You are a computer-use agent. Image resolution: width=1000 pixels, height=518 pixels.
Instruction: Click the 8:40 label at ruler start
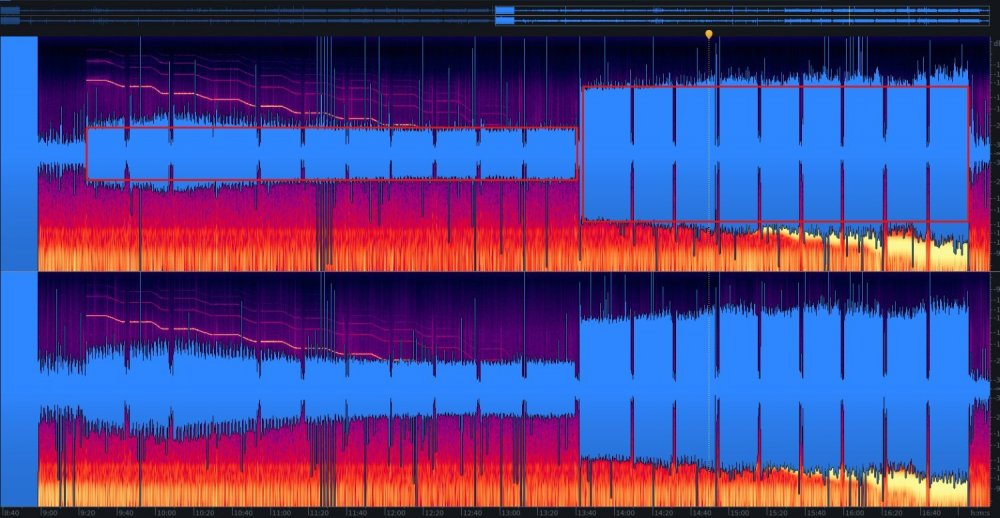tap(11, 512)
